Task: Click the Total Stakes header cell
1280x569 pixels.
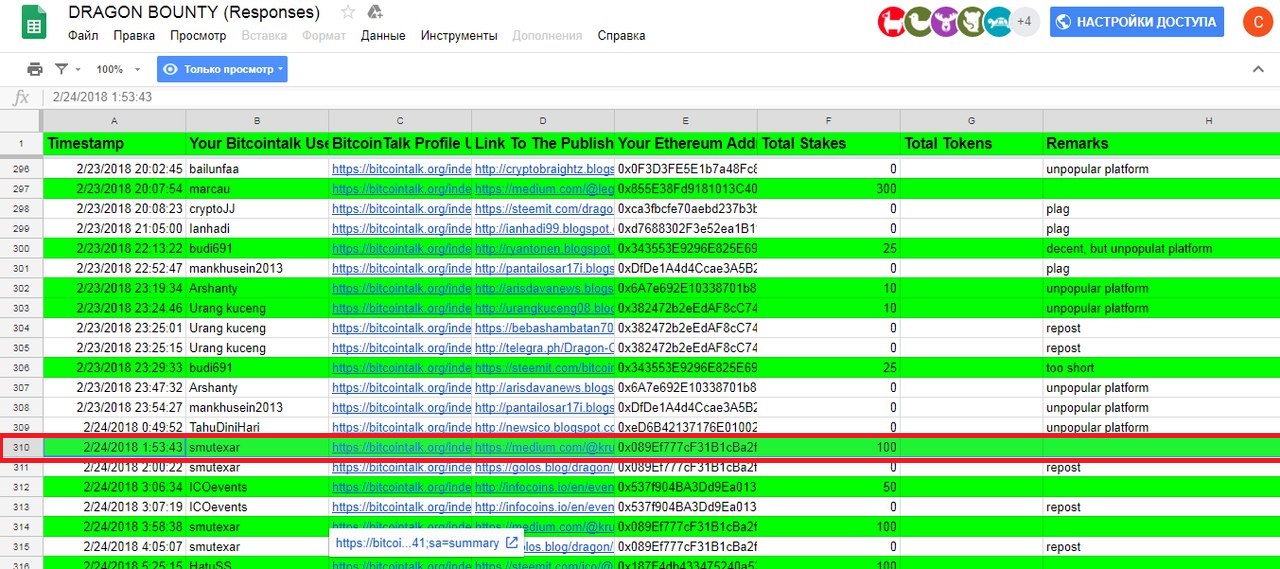Action: (828, 143)
